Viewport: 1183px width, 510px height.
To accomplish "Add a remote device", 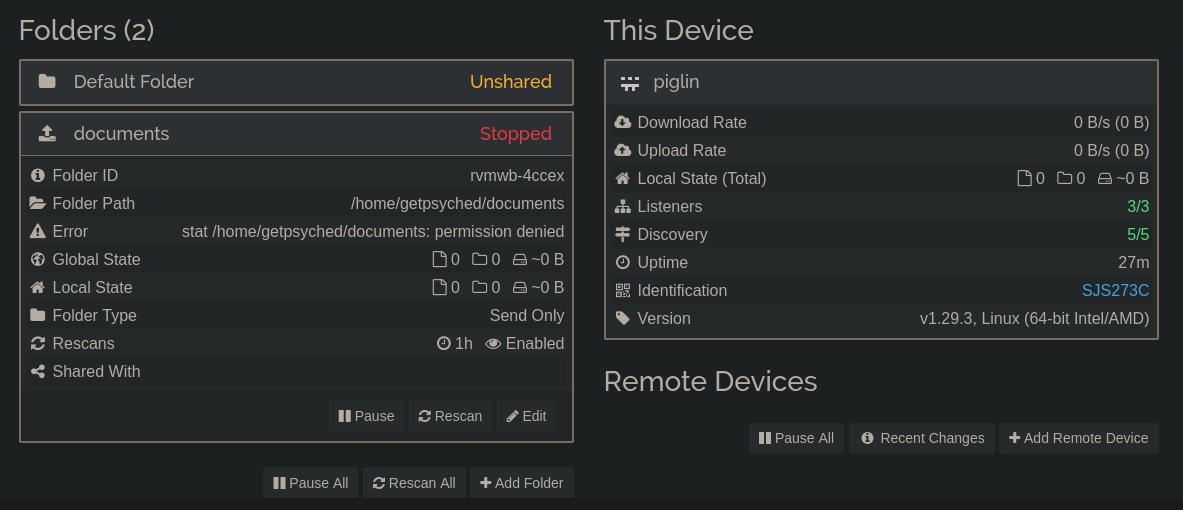I will [1079, 438].
